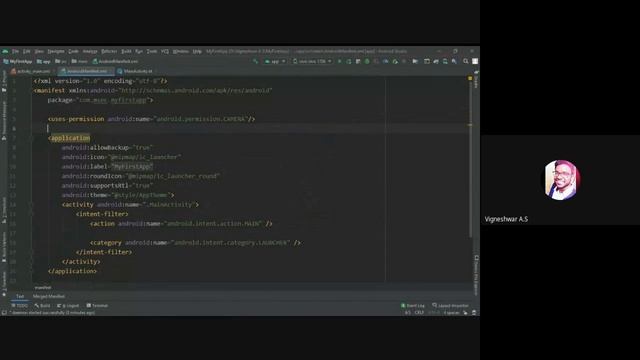Collapse the activity tag fold marker
Image resolution: width=640 pixels, height=360 pixels.
(x=31, y=204)
